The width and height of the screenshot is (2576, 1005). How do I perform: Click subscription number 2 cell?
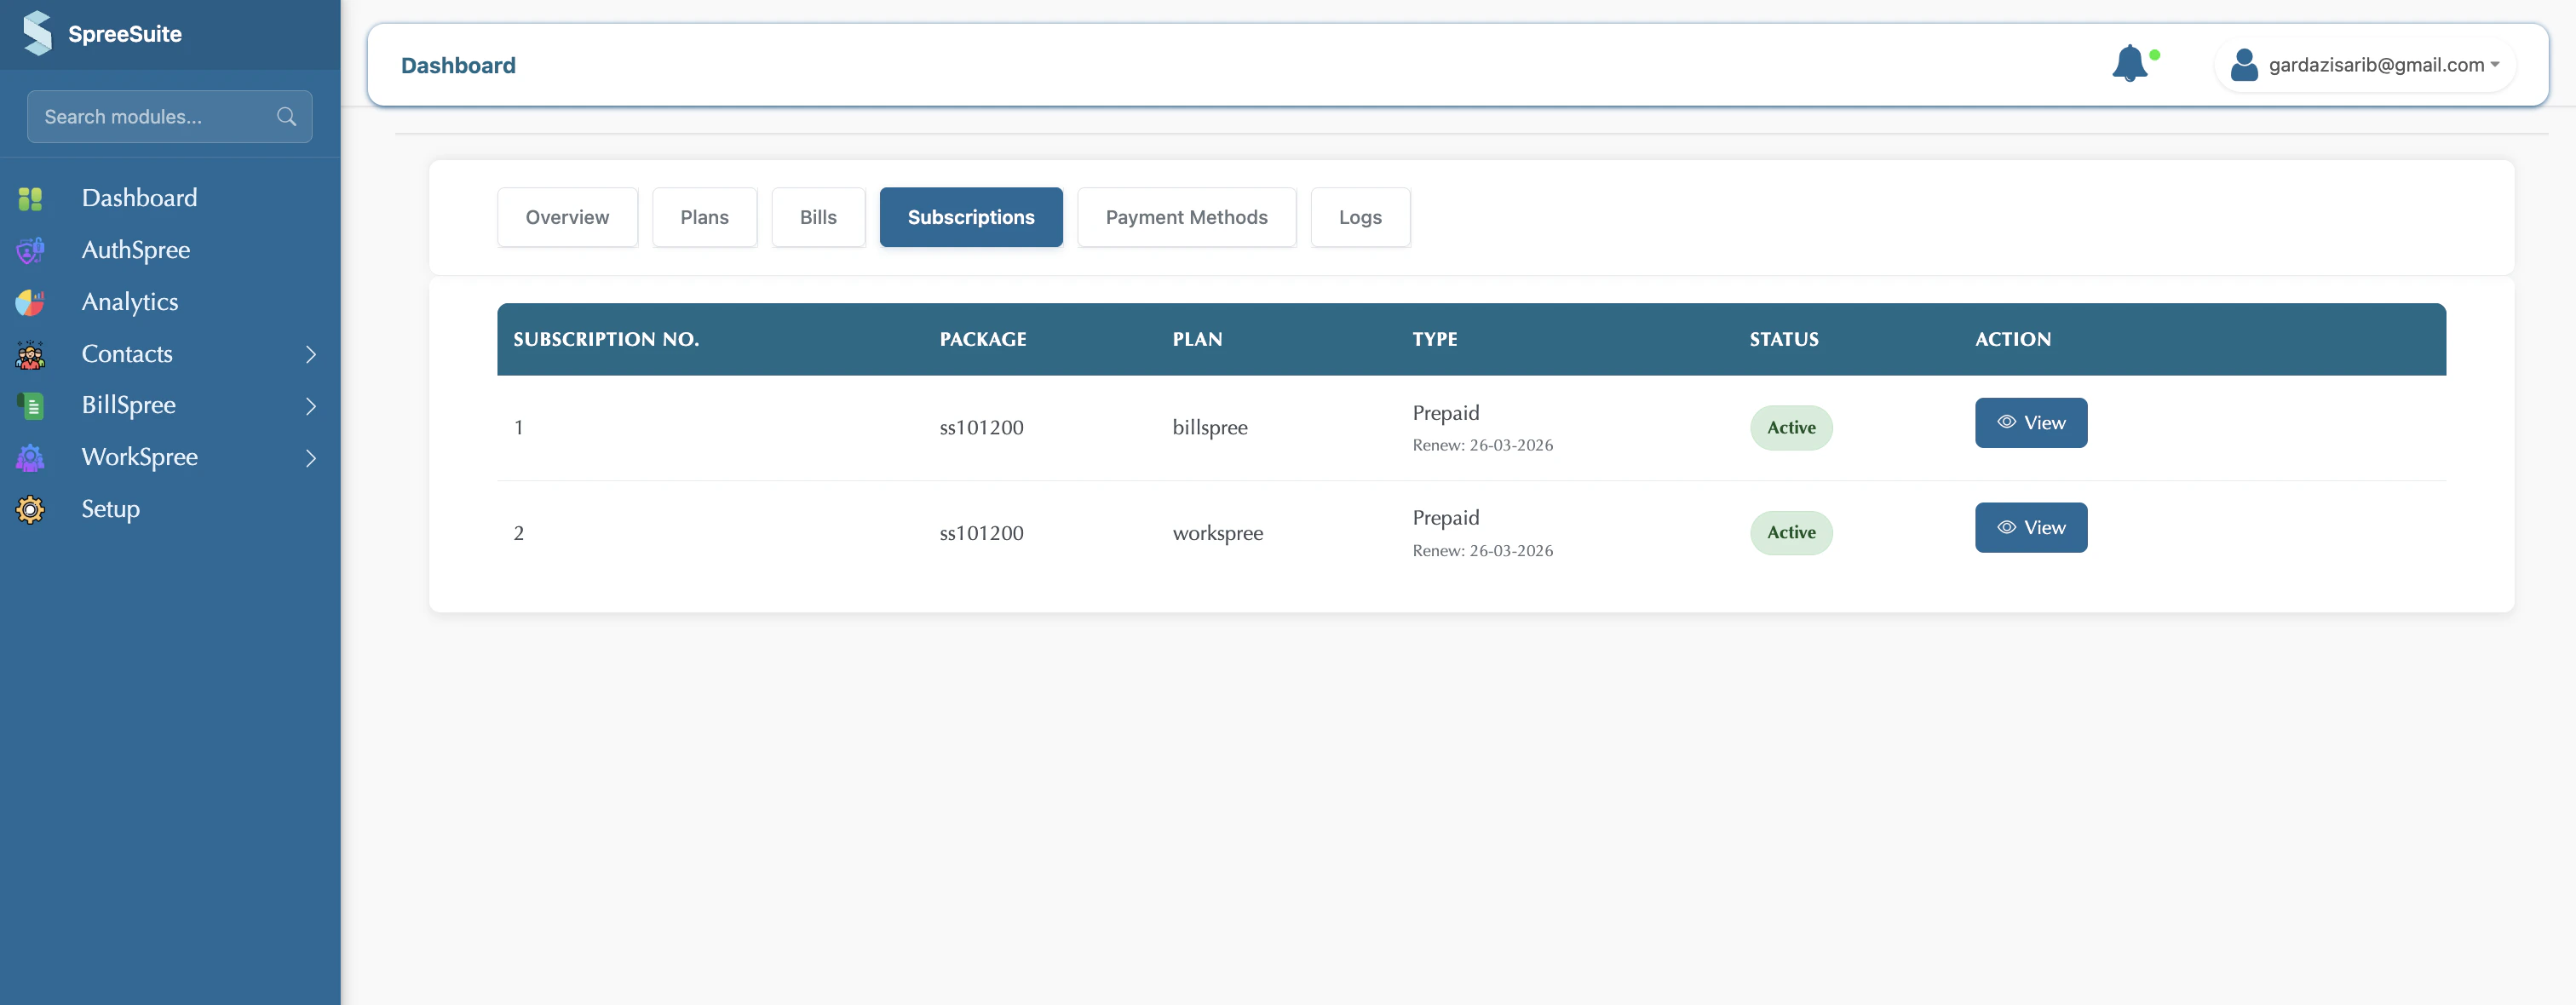coord(518,533)
